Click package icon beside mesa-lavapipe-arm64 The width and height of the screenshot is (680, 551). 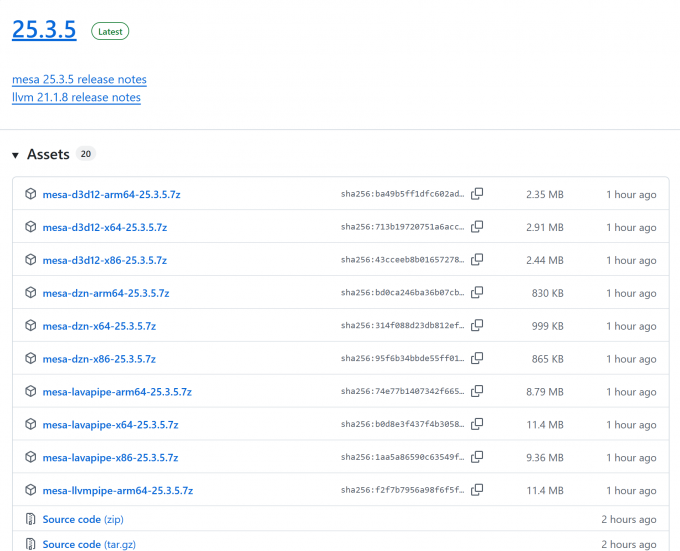(30, 391)
